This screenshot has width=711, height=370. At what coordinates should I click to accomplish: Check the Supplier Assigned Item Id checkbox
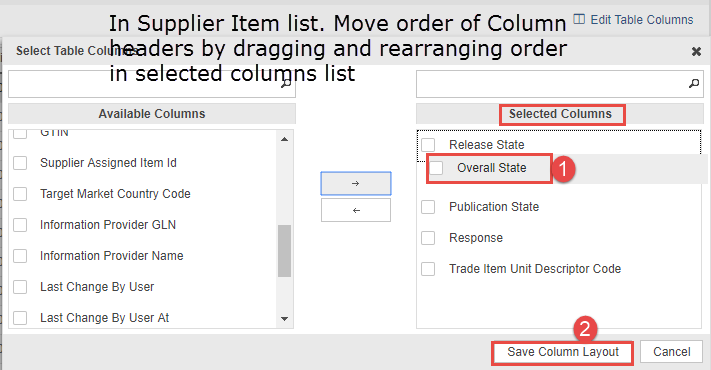[x=20, y=163]
